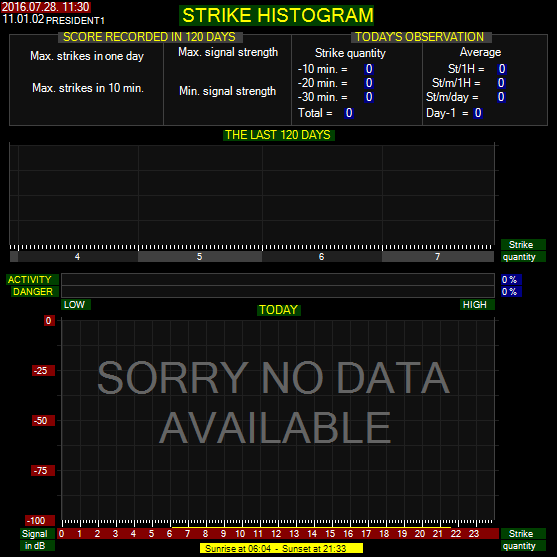Click hour 22 on today's time axis
Viewport: 557px width, 557px height.
pyautogui.click(x=456, y=534)
